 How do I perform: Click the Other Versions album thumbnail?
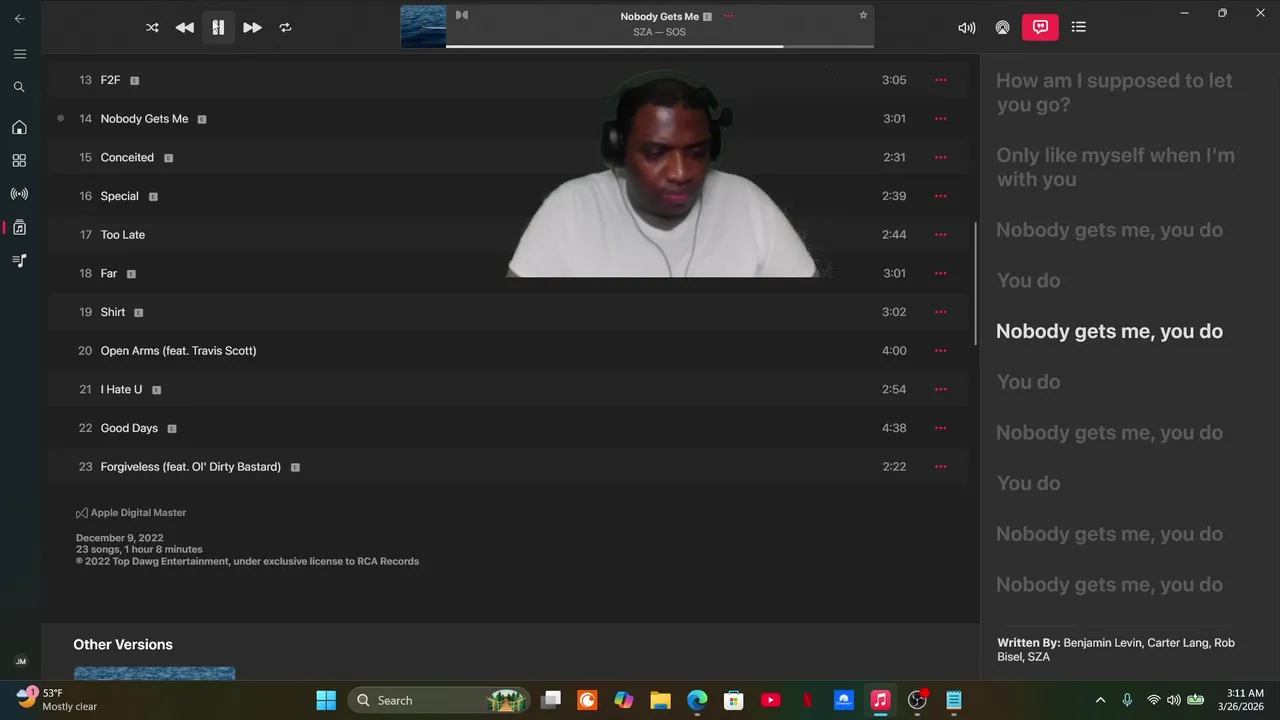(x=155, y=673)
